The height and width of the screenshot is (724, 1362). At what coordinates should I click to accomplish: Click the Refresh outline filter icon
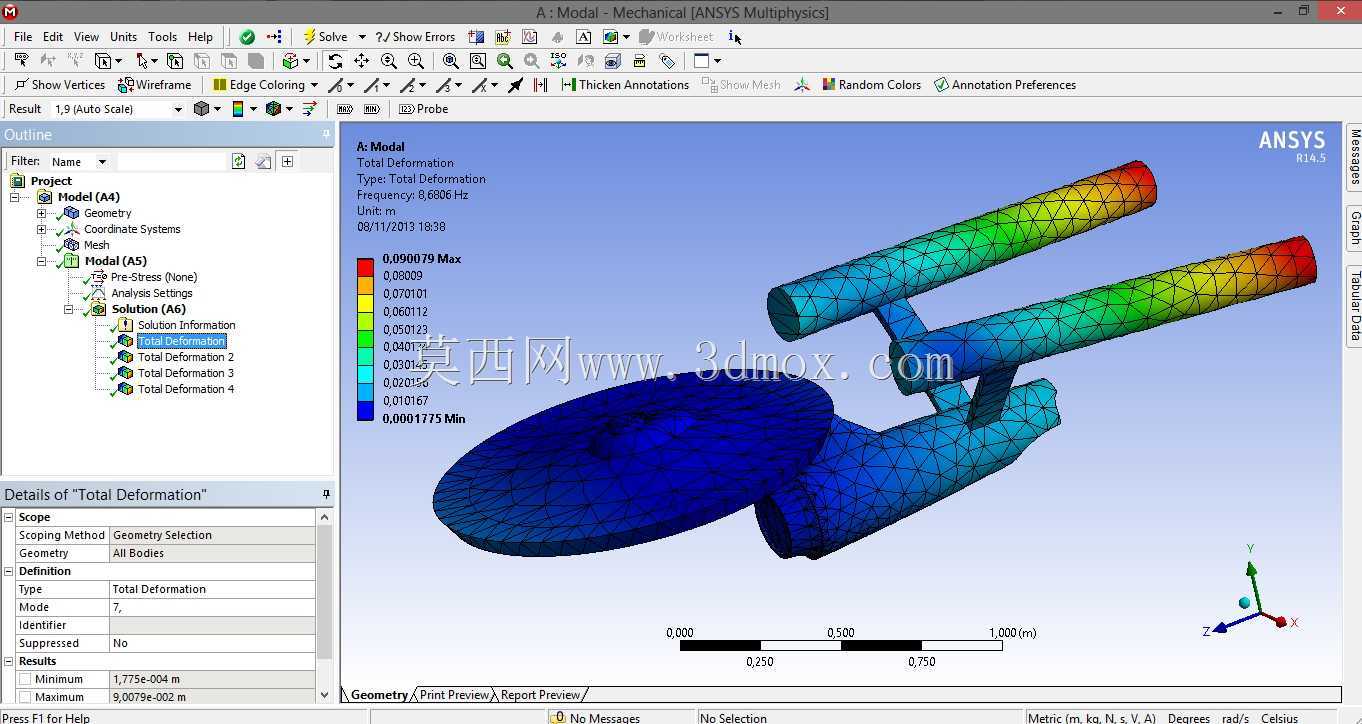239,161
